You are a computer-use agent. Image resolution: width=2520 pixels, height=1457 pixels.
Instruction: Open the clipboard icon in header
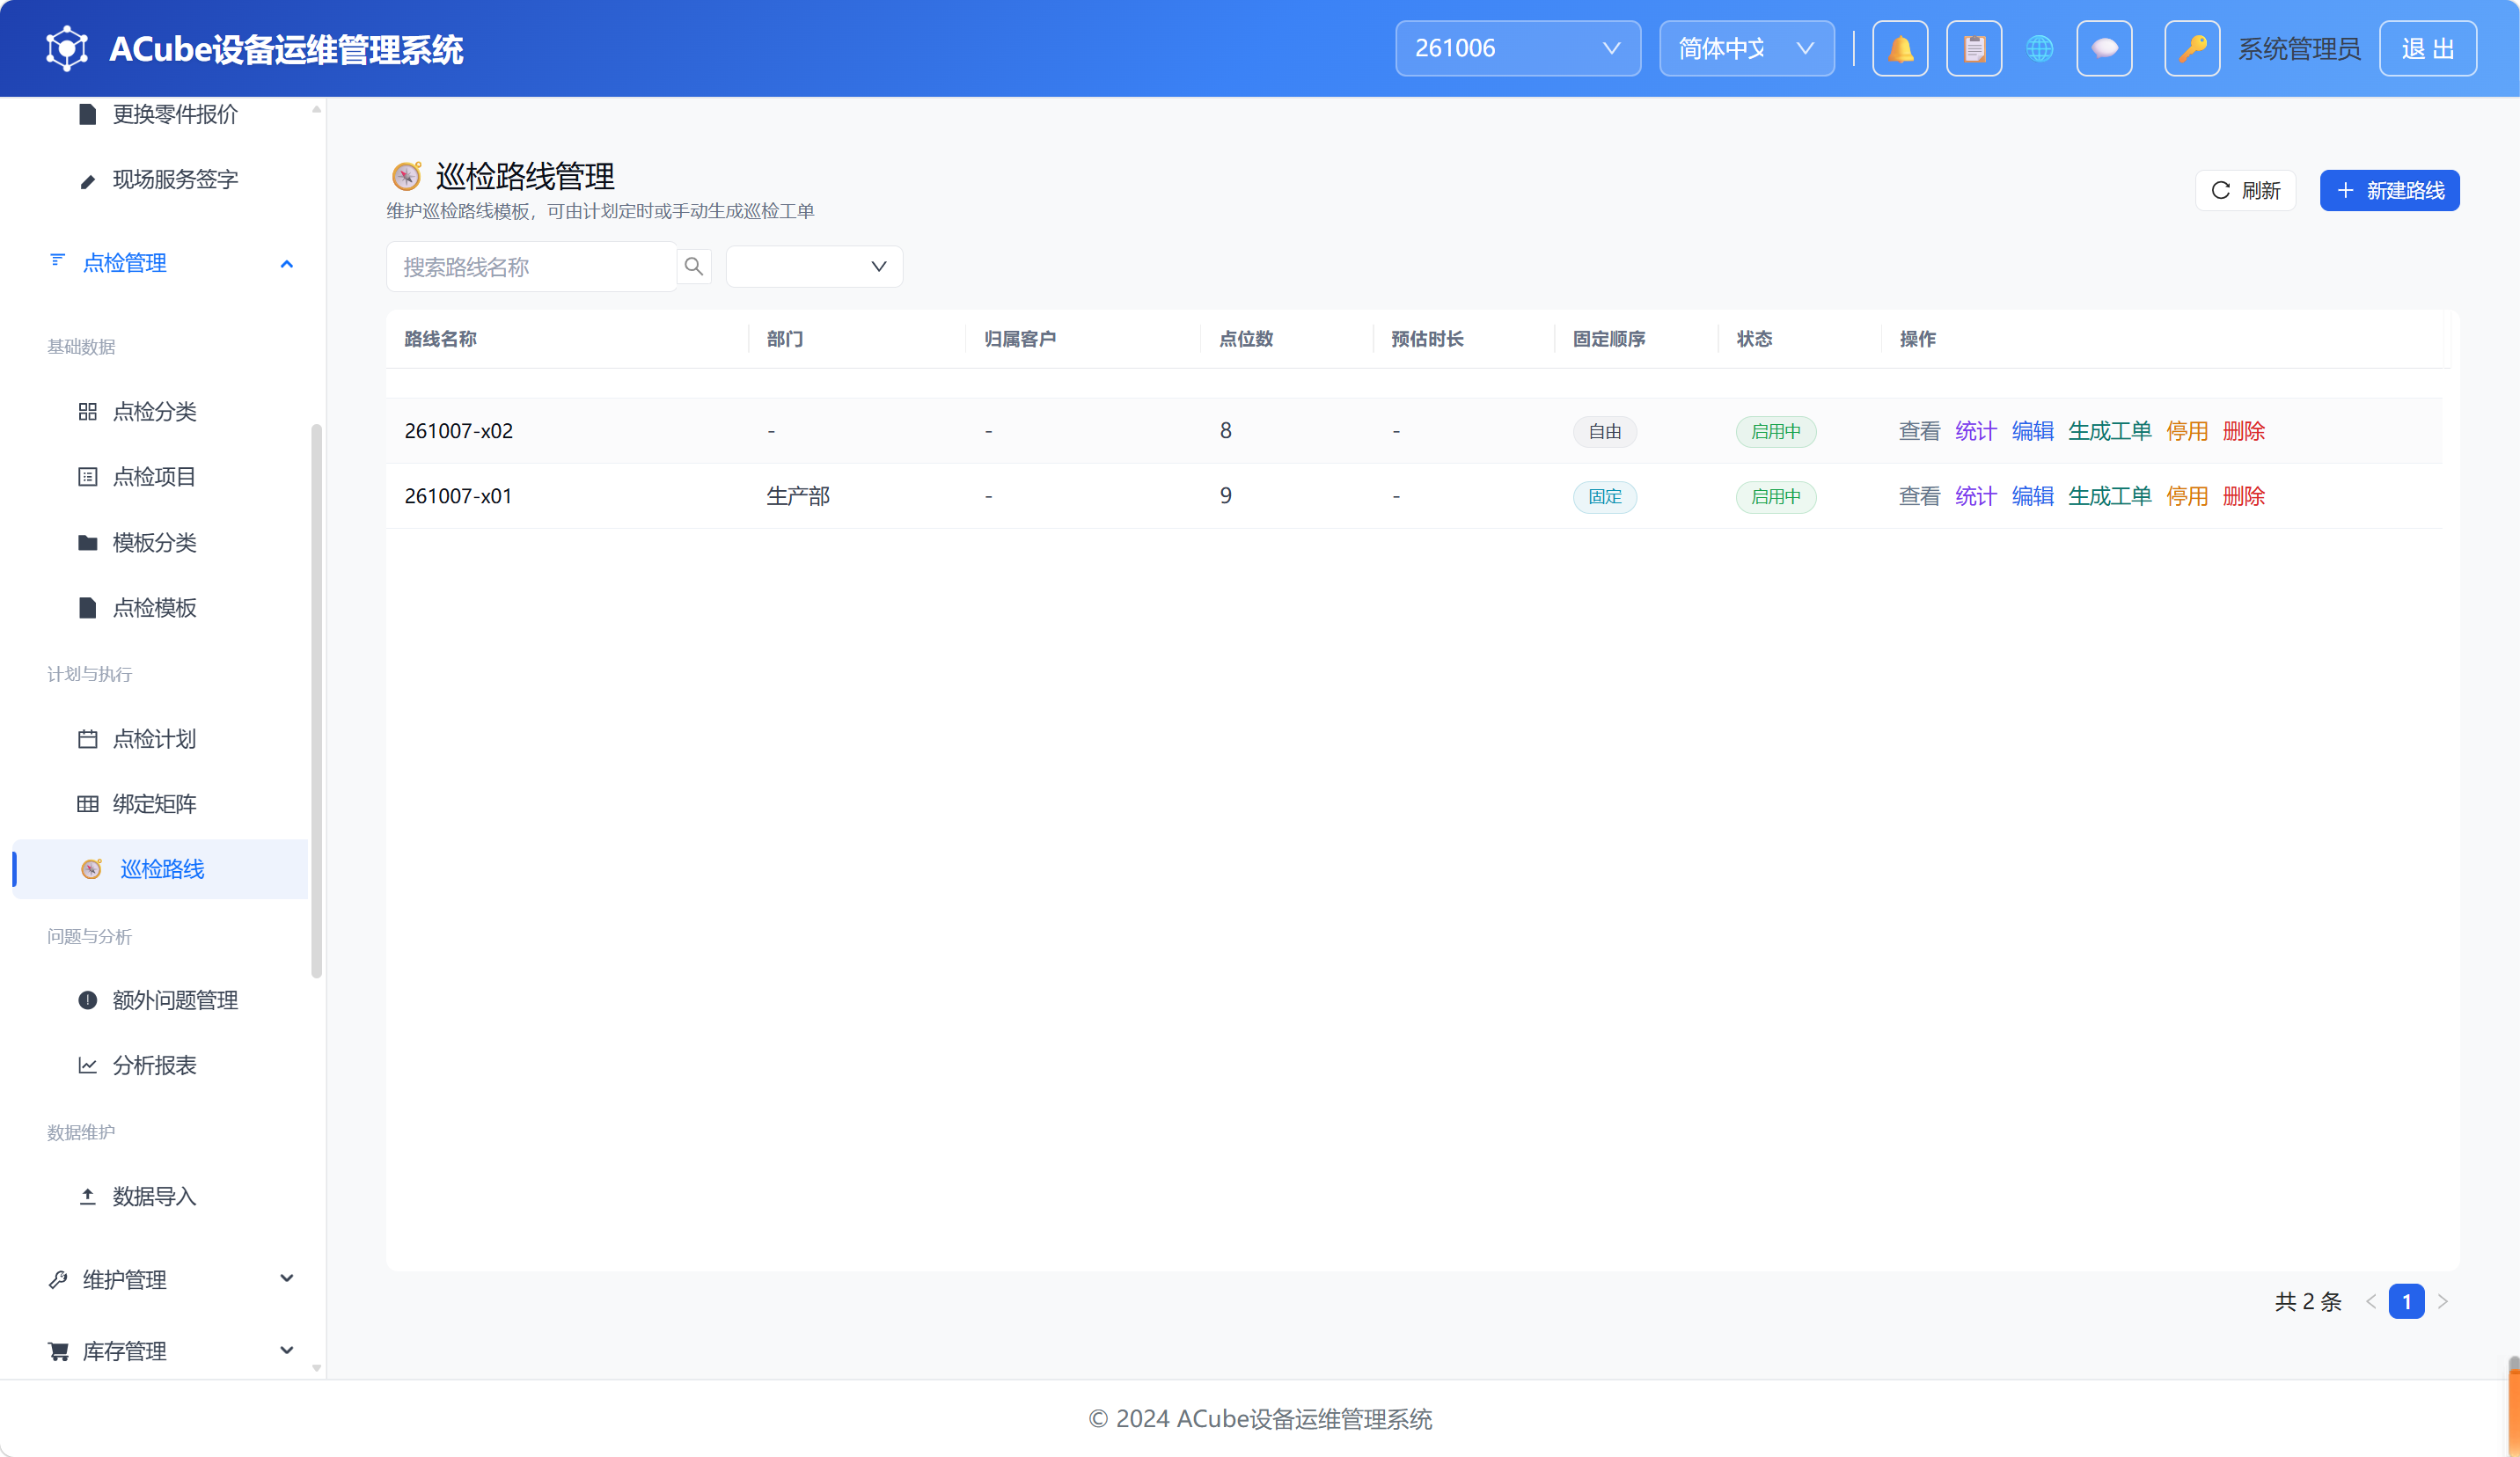(1974, 48)
